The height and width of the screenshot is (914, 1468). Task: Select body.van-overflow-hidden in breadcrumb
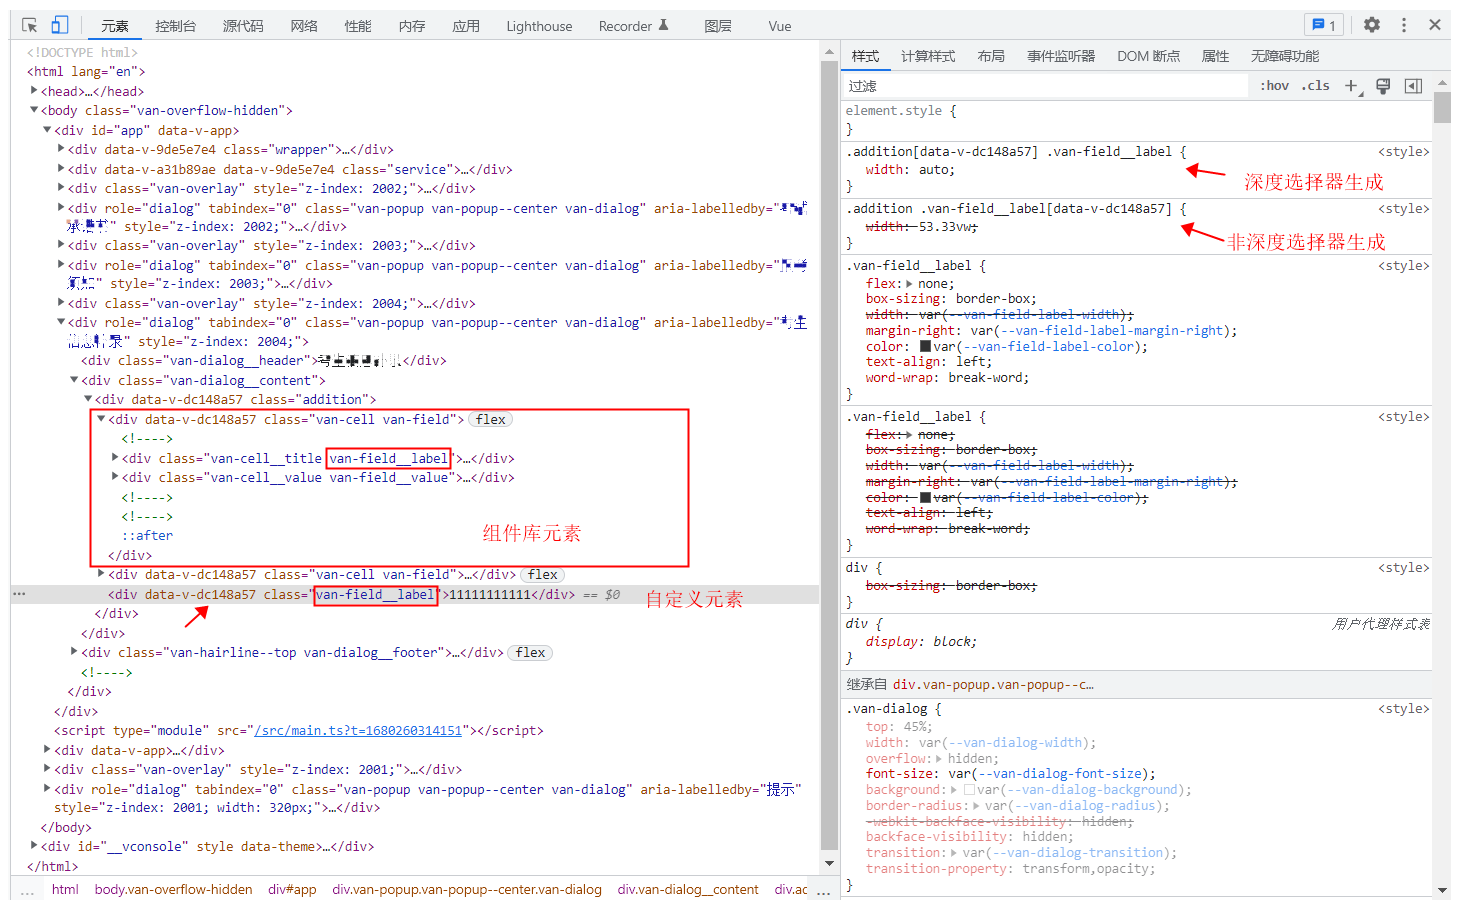174,890
